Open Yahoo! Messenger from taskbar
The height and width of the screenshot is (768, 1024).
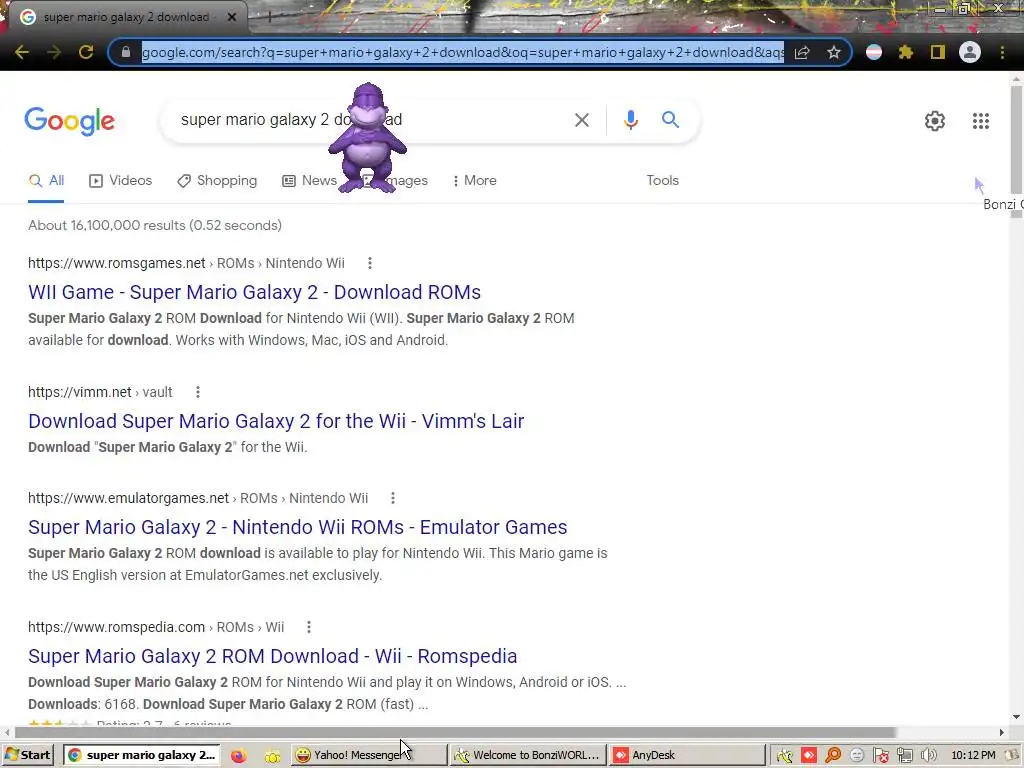pyautogui.click(x=369, y=755)
